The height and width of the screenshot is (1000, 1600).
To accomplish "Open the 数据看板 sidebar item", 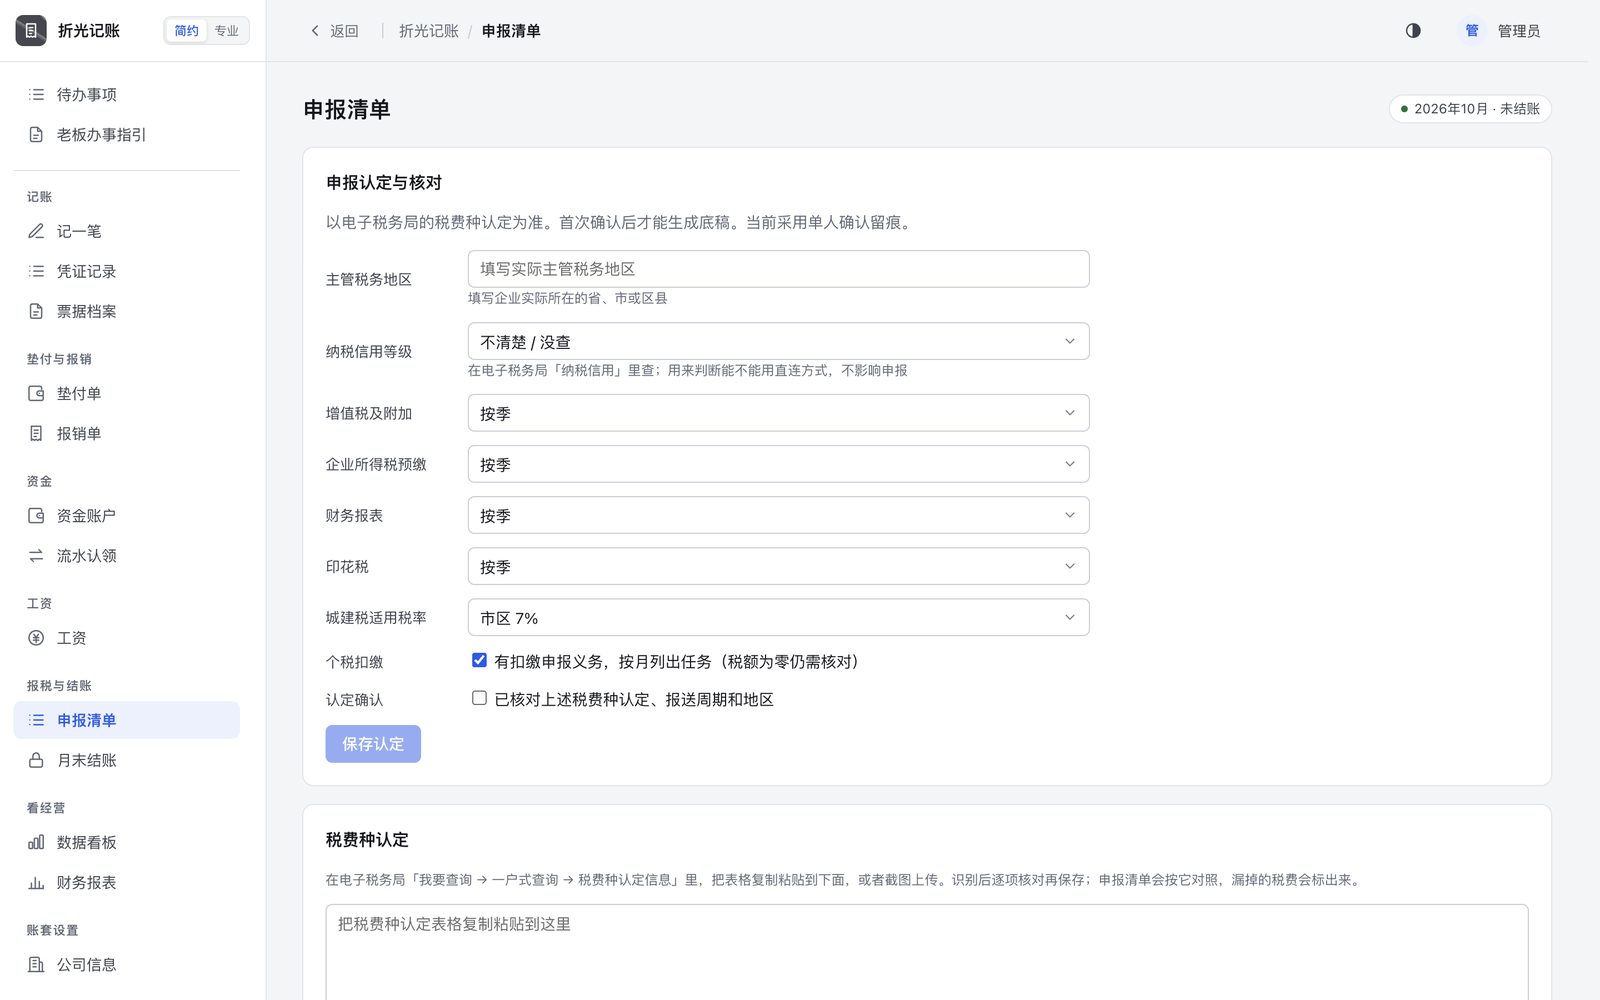I will pos(126,842).
